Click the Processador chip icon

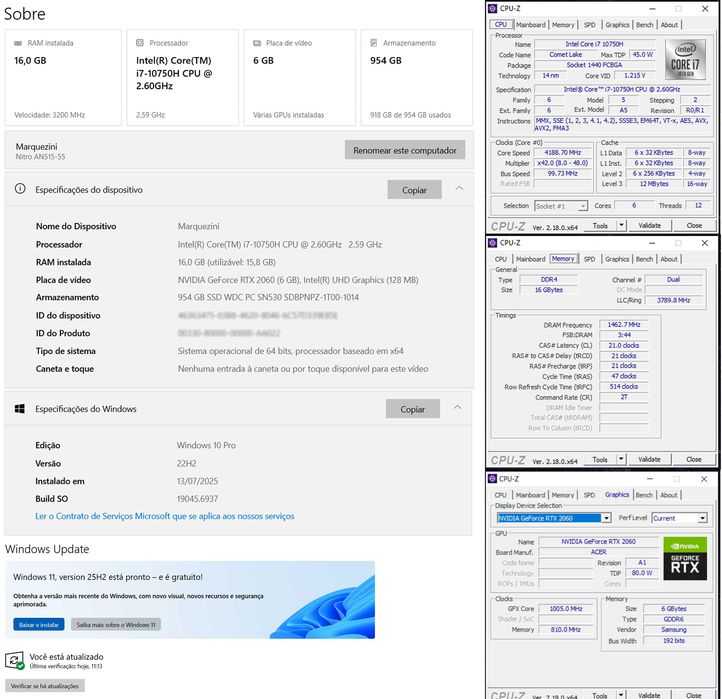pos(140,43)
